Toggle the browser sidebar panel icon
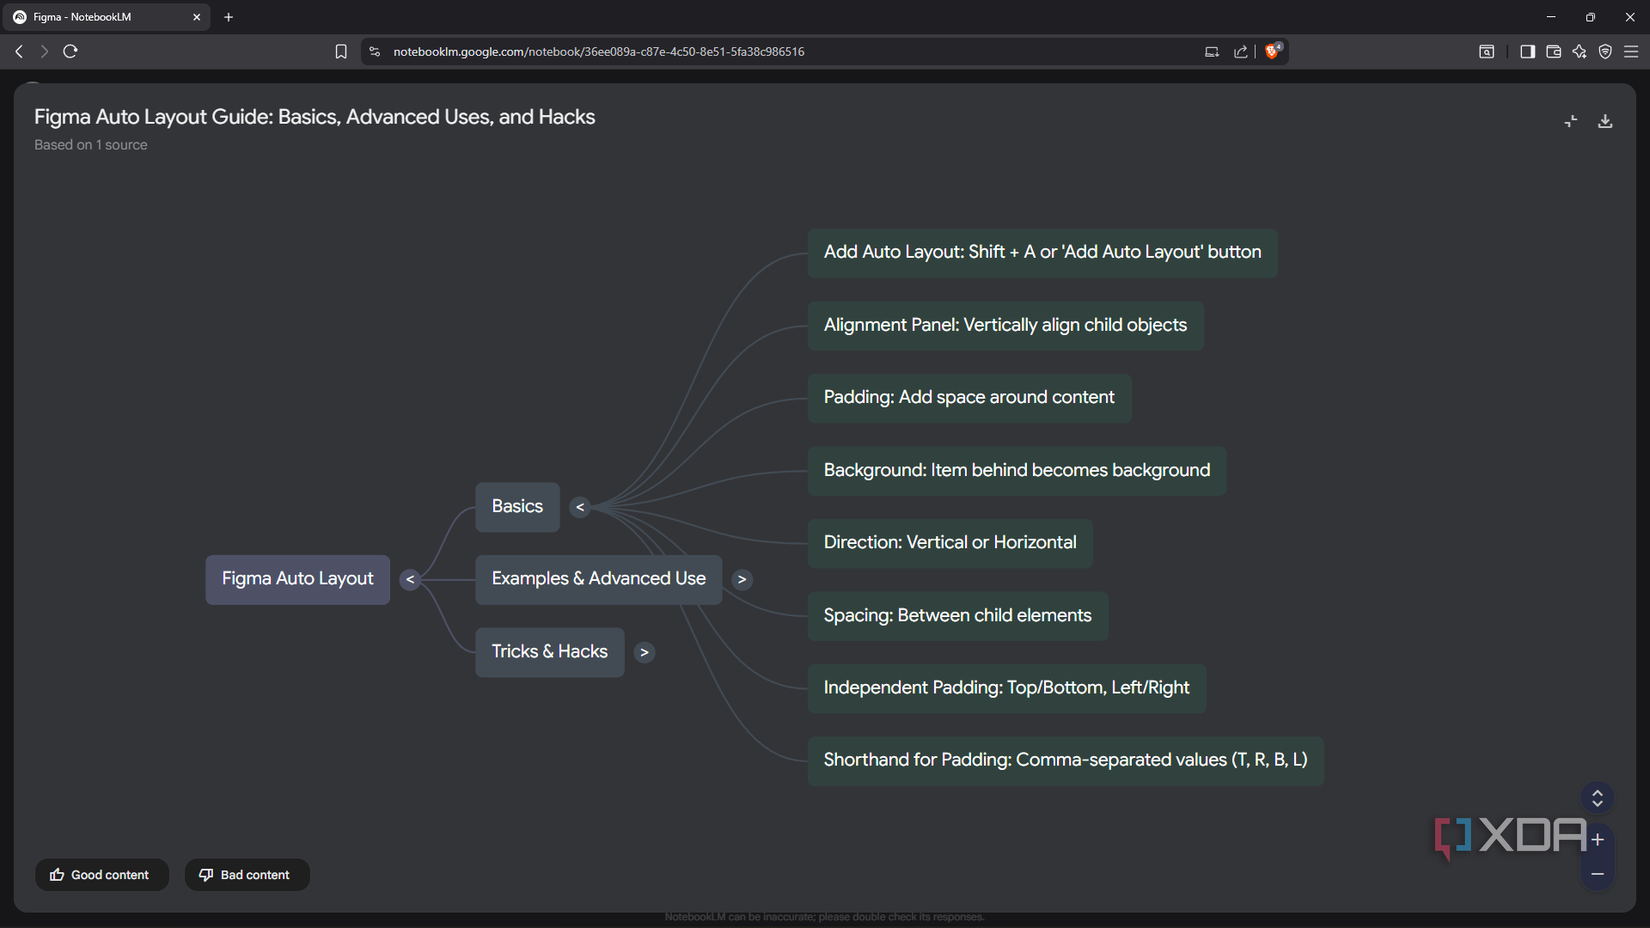The width and height of the screenshot is (1650, 928). click(1527, 51)
